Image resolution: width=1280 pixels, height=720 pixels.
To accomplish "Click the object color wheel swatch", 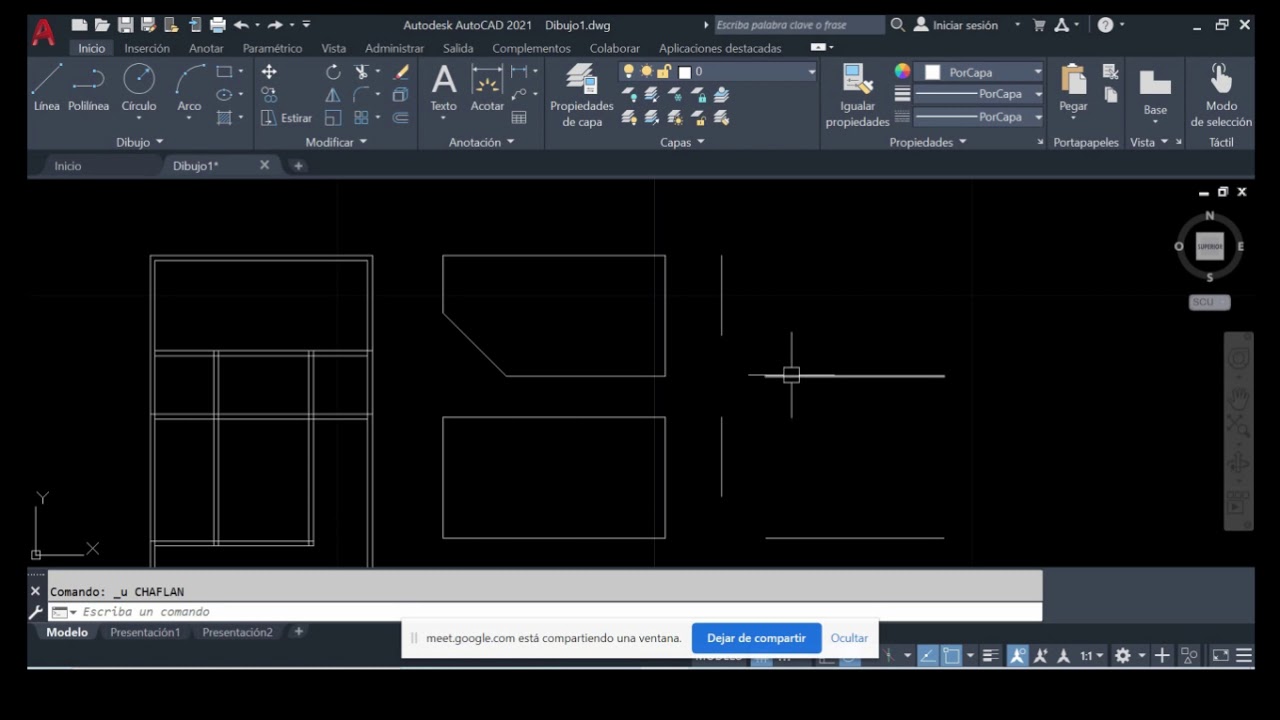I will pyautogui.click(x=902, y=72).
